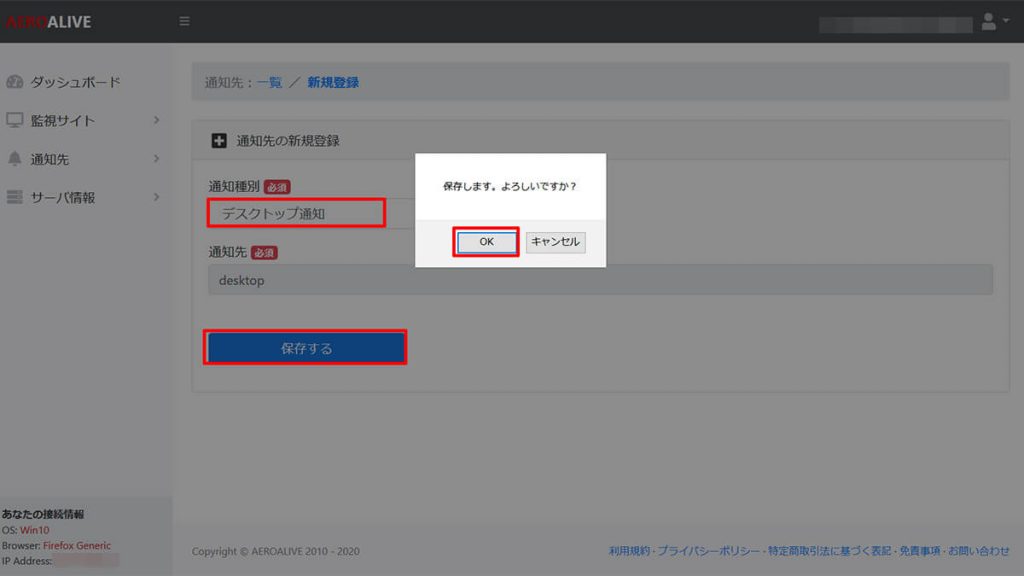Click the 必須 badge beside 通知種別

[x=277, y=187]
